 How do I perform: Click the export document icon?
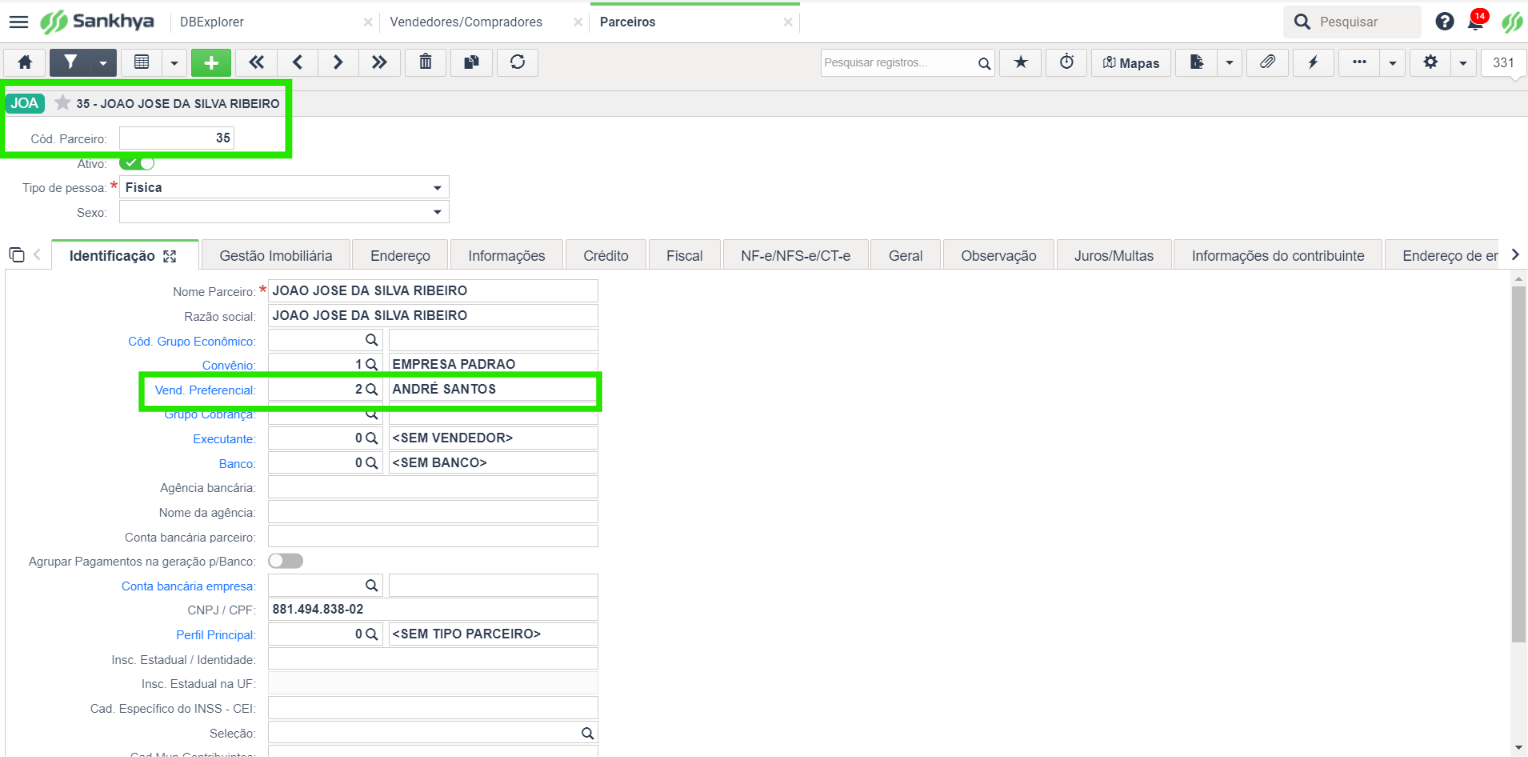click(1196, 62)
